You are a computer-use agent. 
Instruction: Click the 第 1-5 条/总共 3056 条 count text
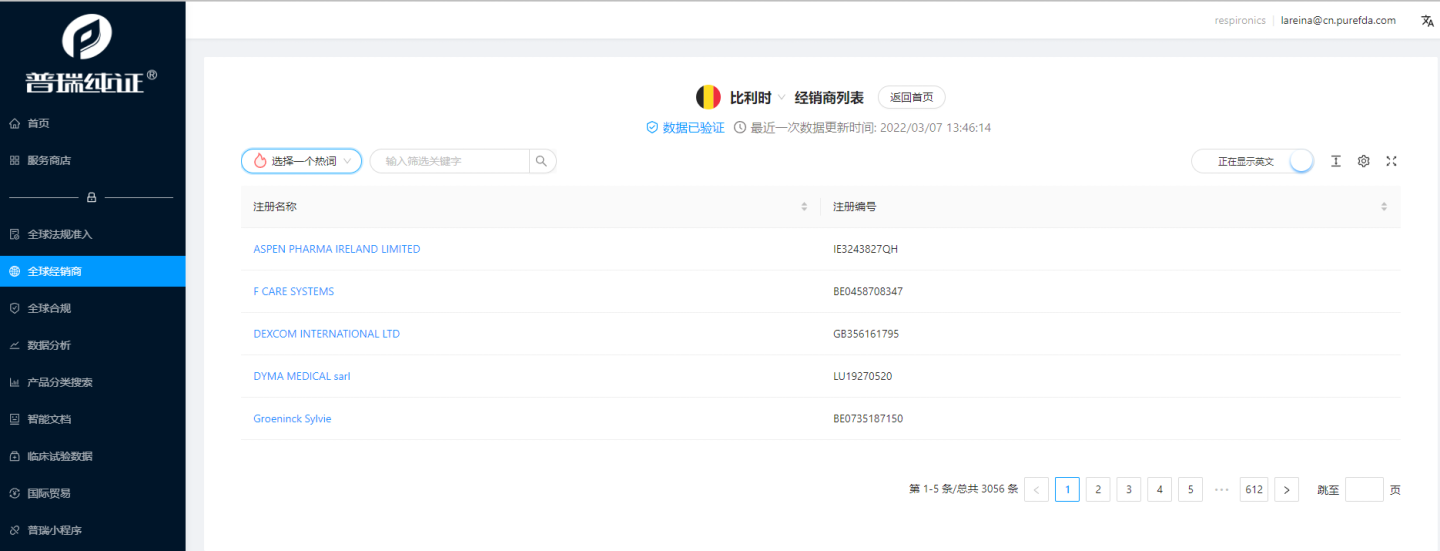coord(963,489)
